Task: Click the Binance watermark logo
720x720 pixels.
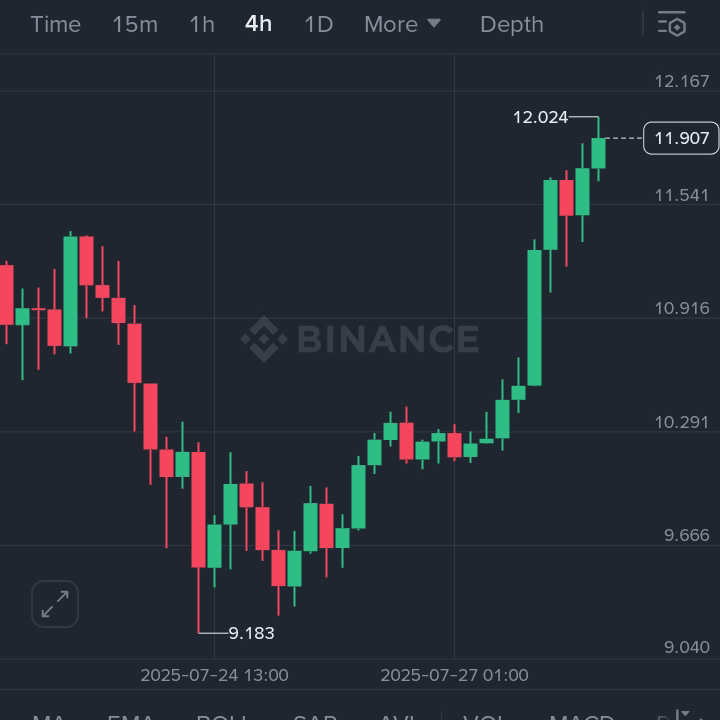Action: (x=360, y=339)
